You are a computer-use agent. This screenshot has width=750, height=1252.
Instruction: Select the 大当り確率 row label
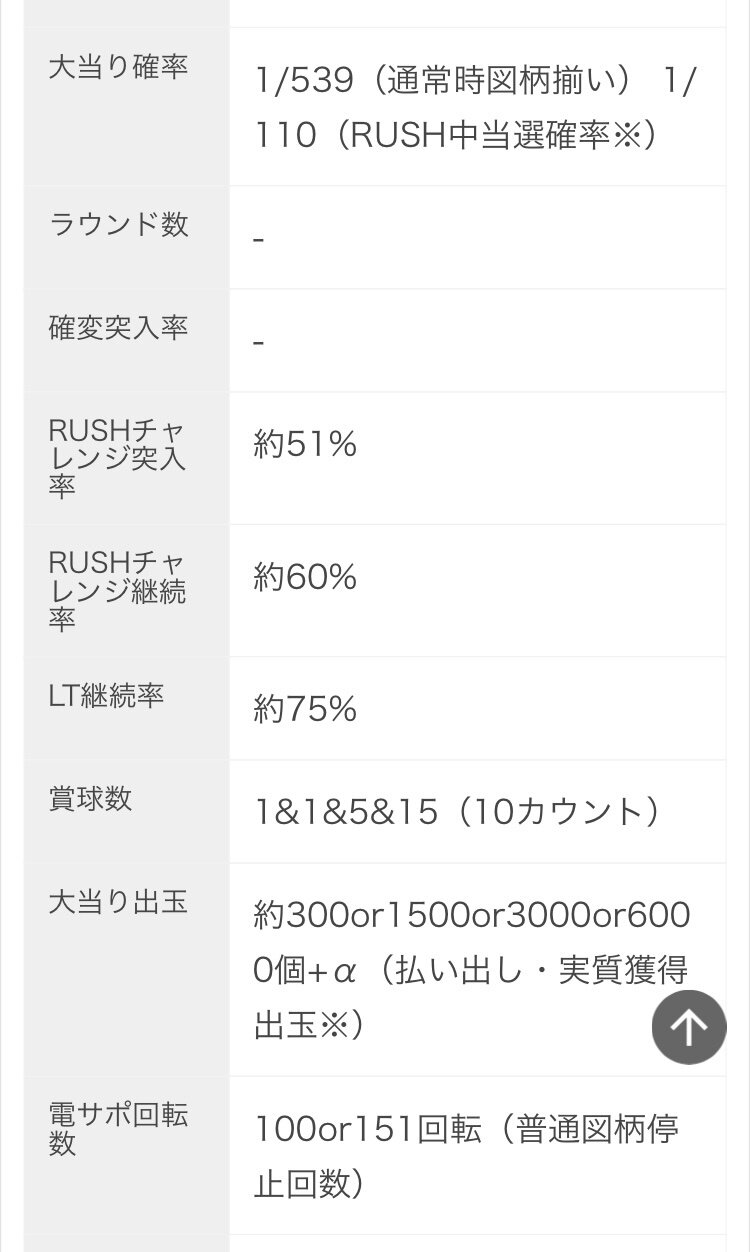click(x=118, y=68)
